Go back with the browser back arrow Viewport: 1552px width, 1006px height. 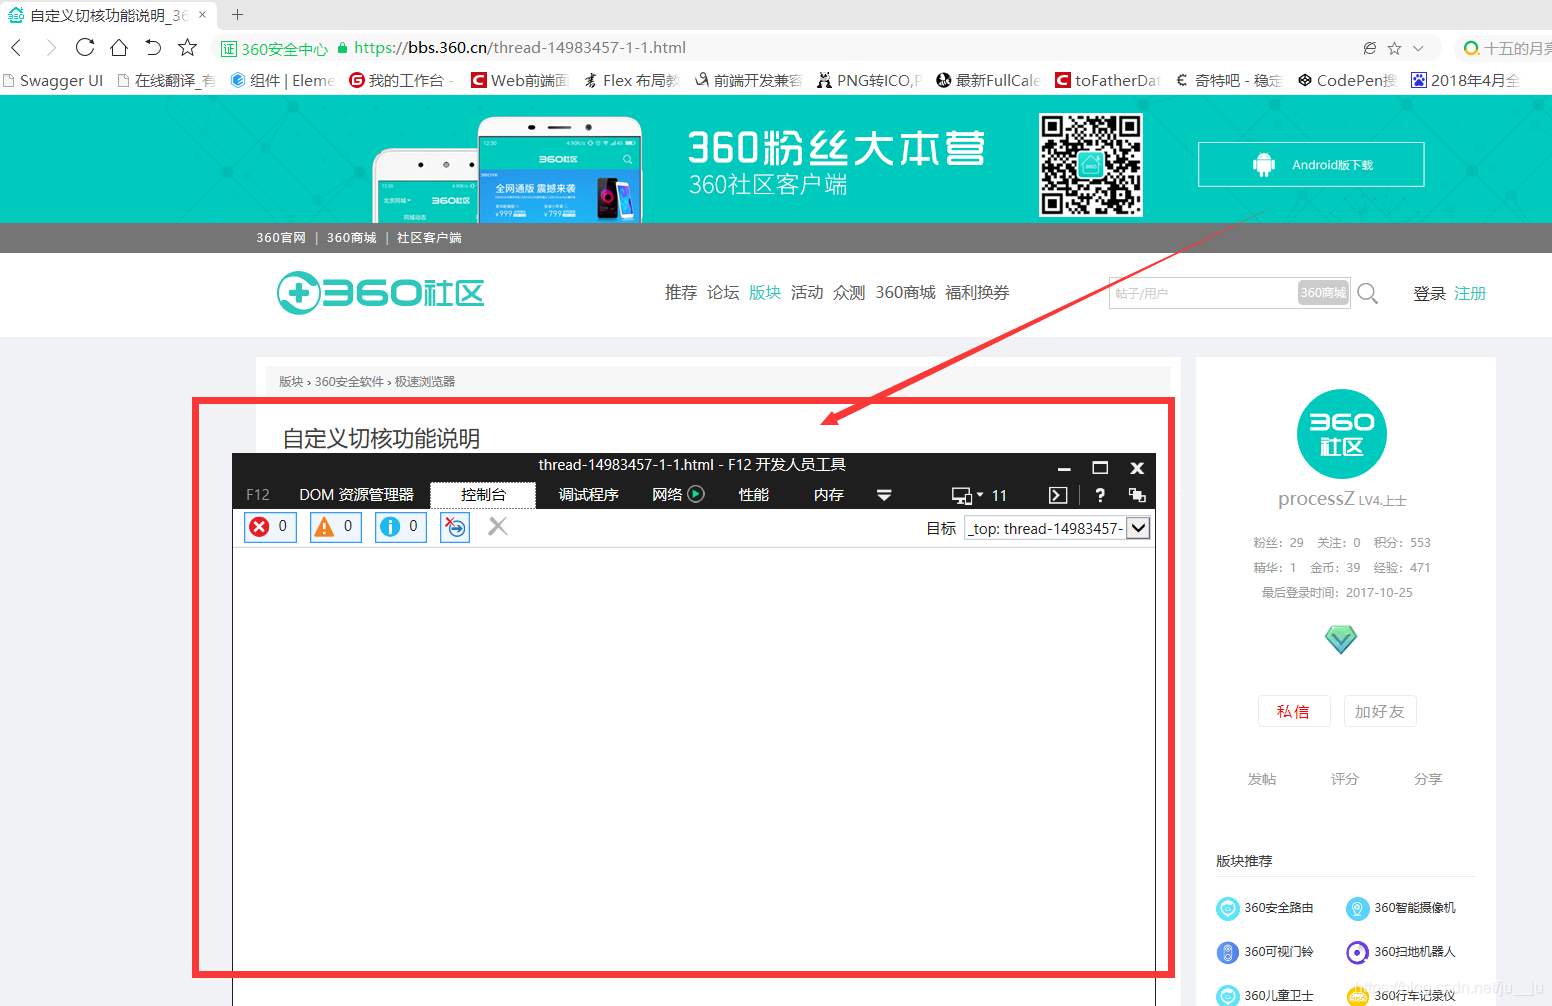click(x=16, y=47)
